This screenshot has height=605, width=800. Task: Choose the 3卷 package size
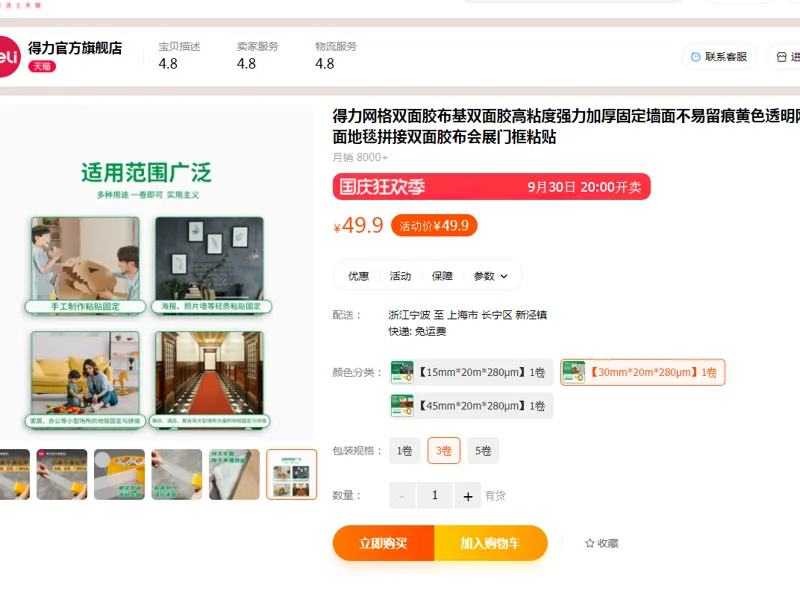[x=443, y=450]
